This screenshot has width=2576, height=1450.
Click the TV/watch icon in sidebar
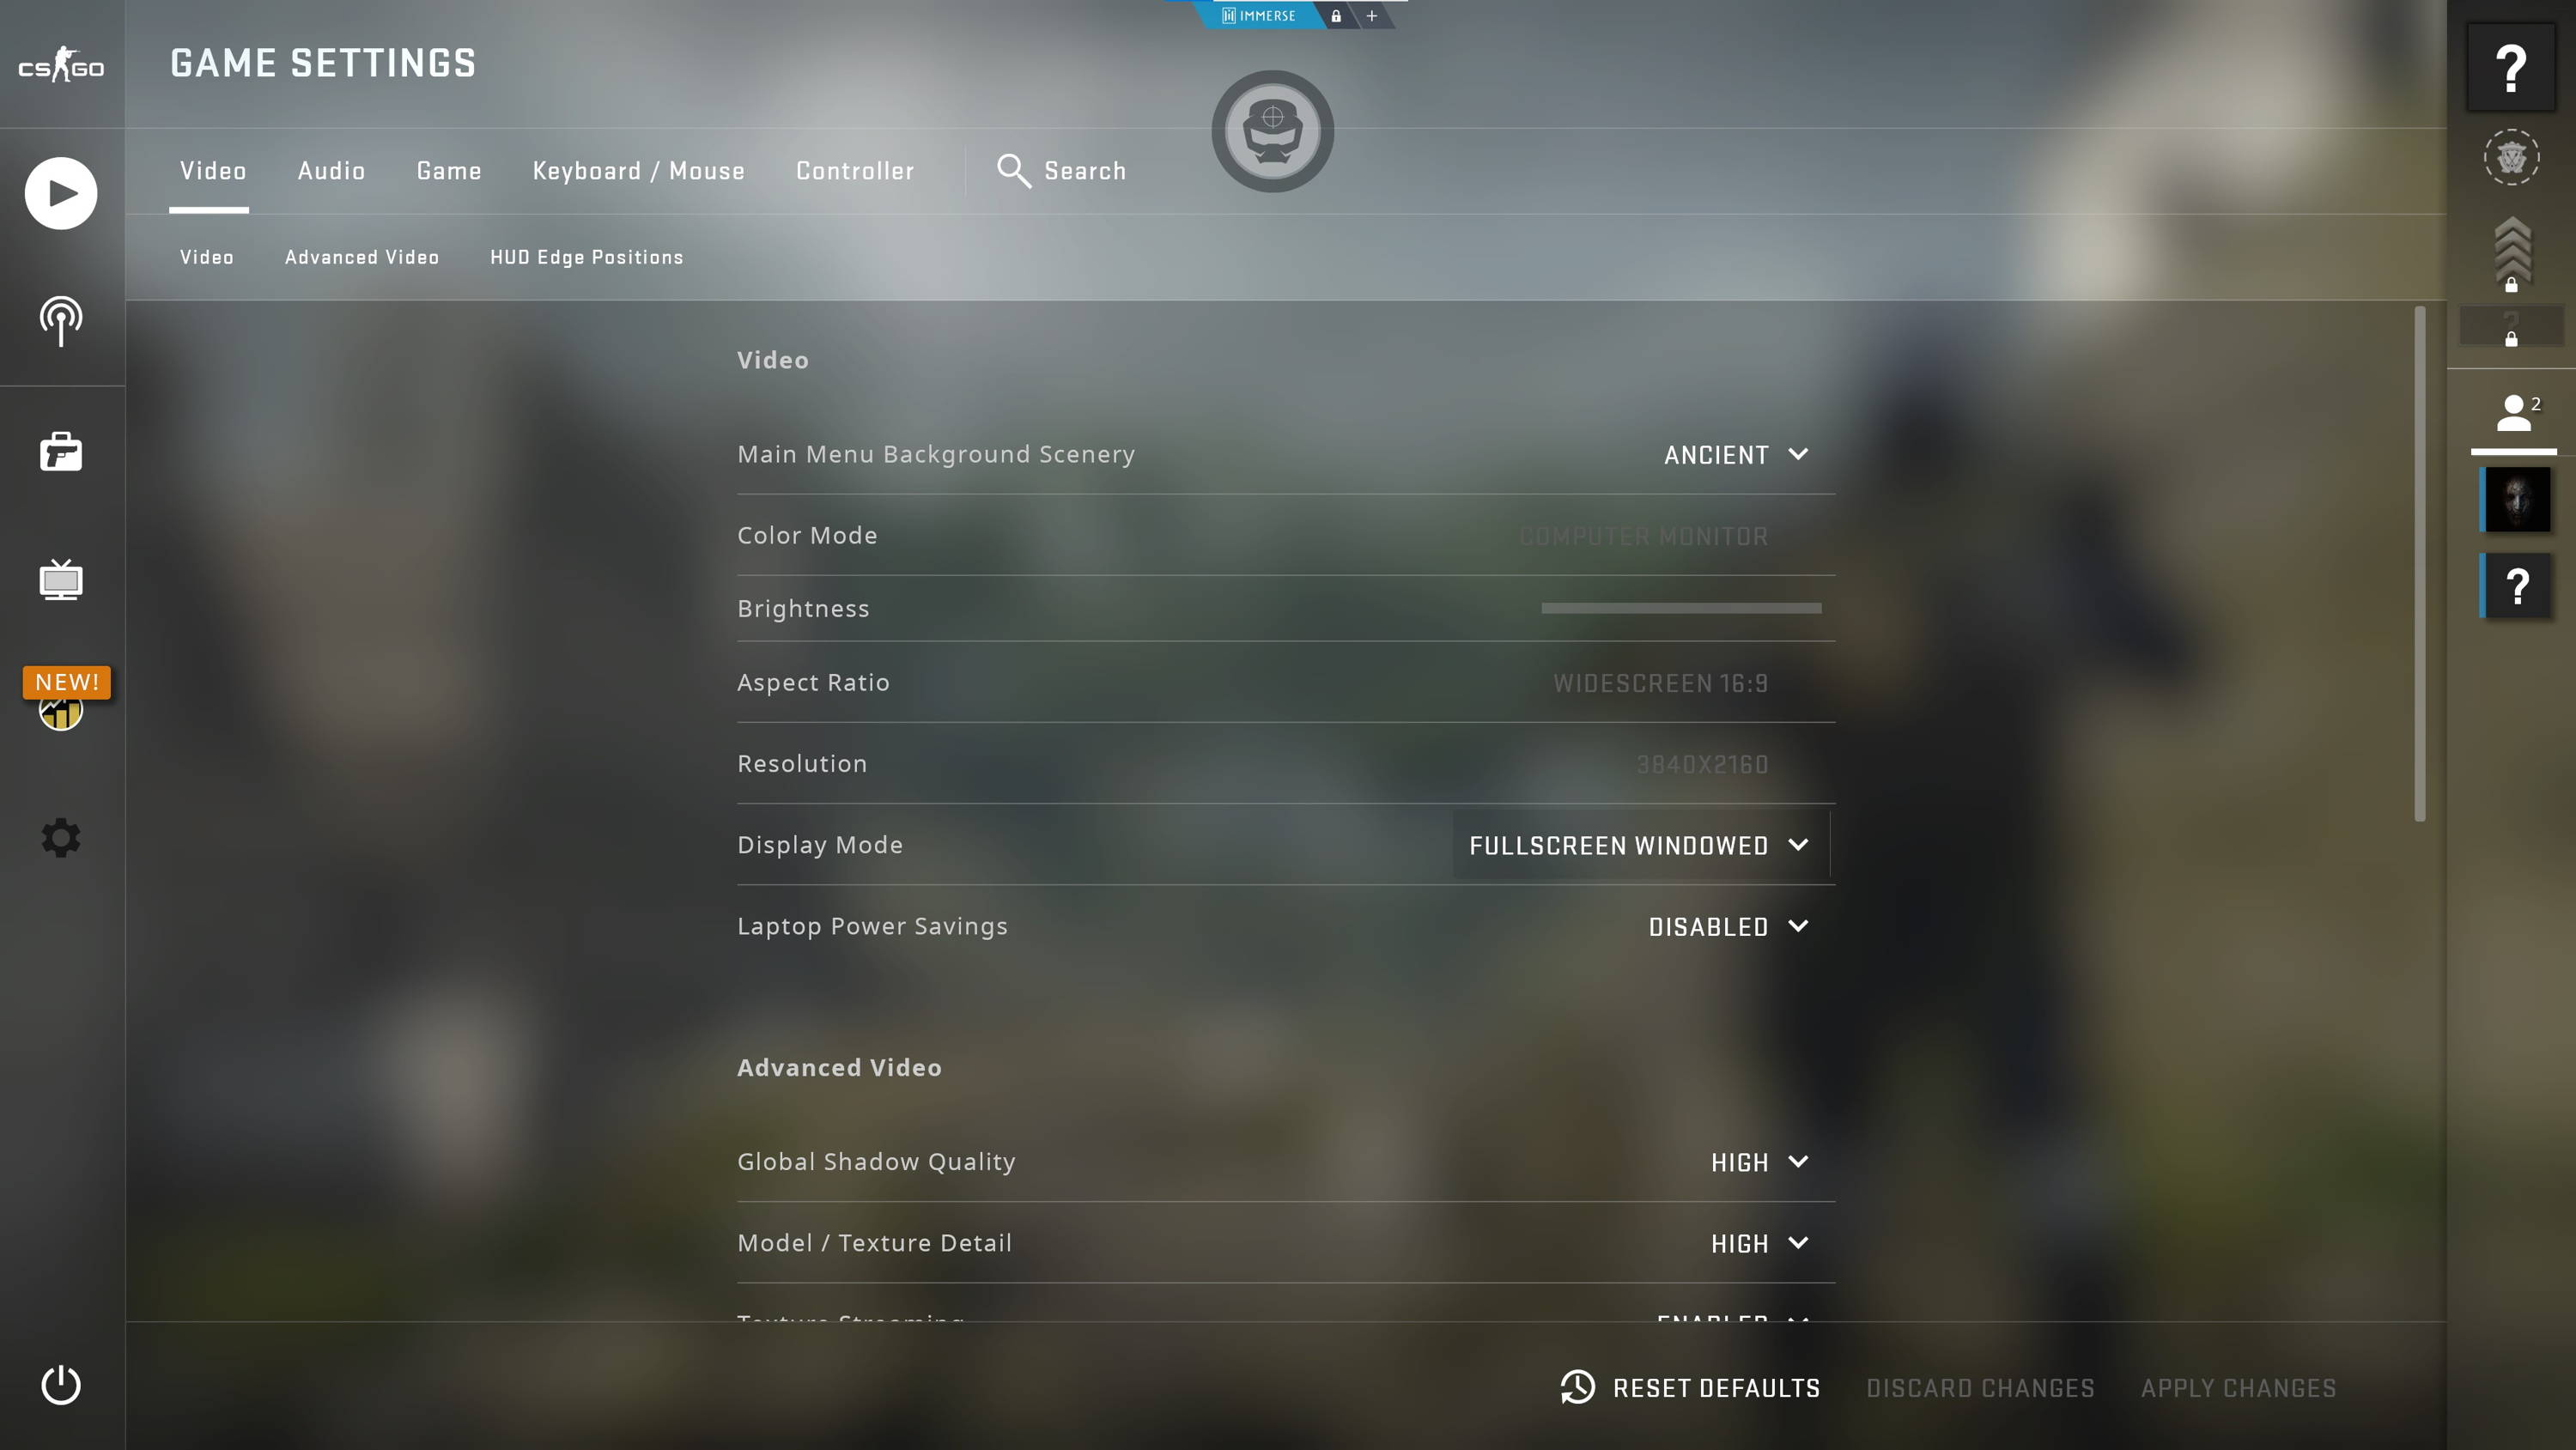pos(62,580)
